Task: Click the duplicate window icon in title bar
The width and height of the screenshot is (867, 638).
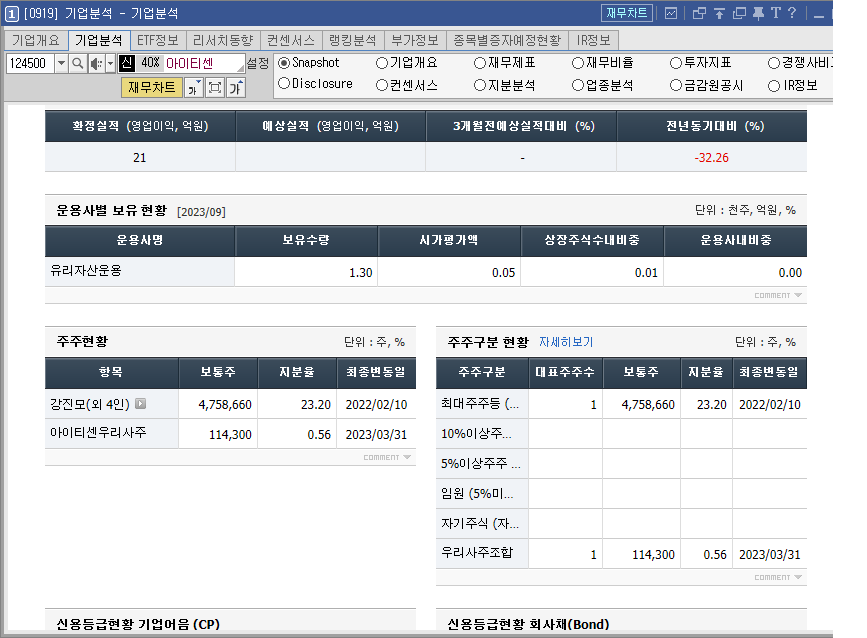Action: [x=739, y=13]
